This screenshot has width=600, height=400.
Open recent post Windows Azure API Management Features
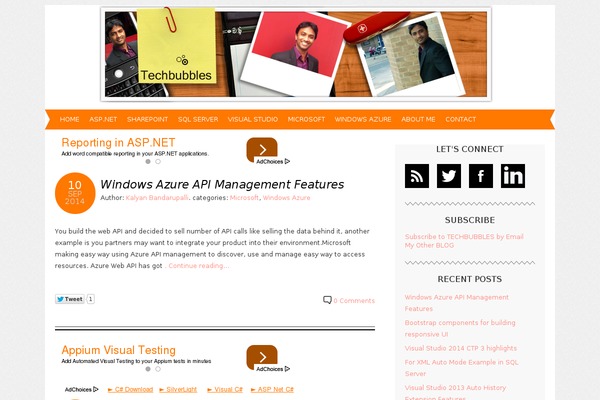click(x=457, y=303)
